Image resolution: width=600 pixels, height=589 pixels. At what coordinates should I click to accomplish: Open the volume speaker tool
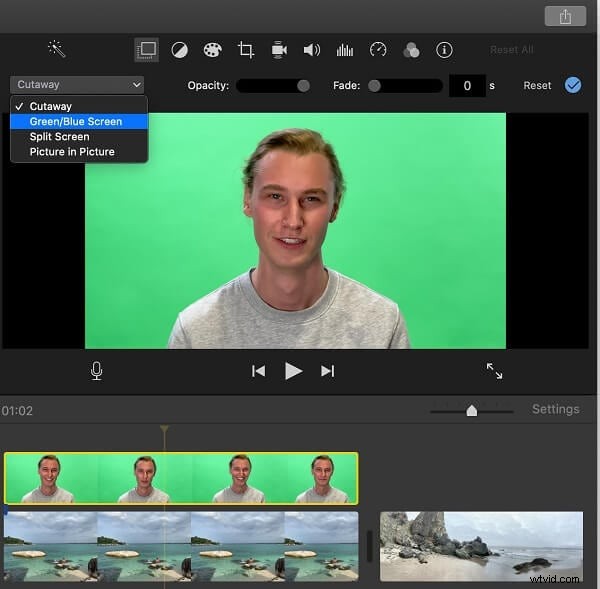(312, 50)
